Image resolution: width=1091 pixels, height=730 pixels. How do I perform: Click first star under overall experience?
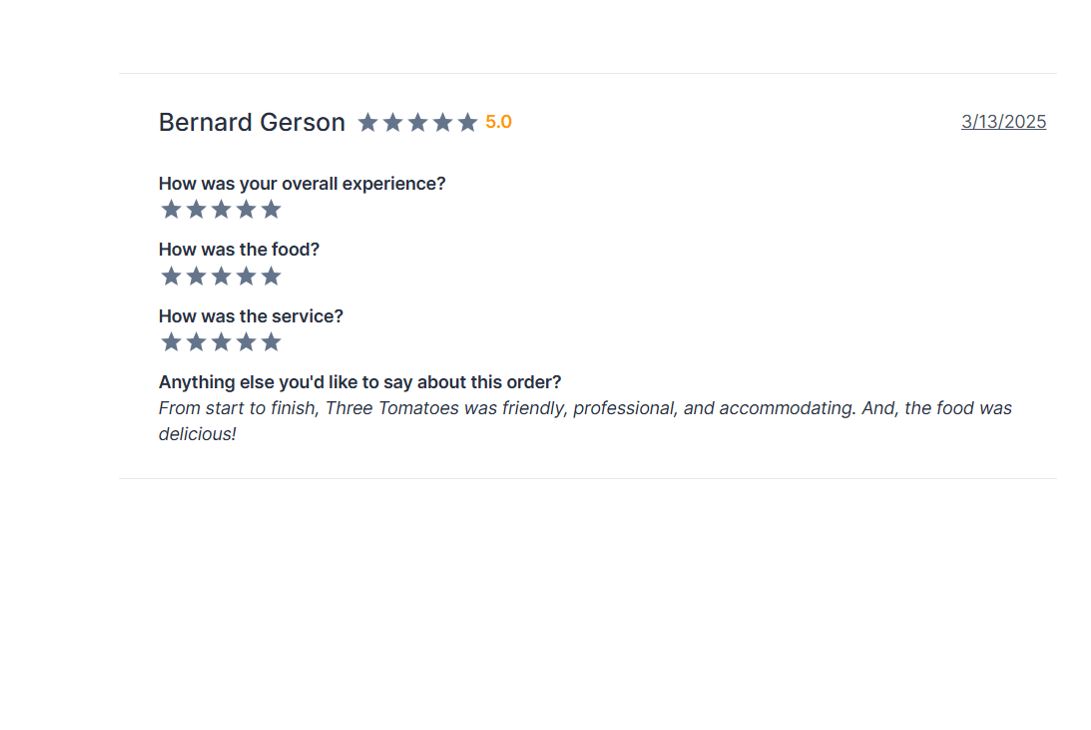pos(171,209)
